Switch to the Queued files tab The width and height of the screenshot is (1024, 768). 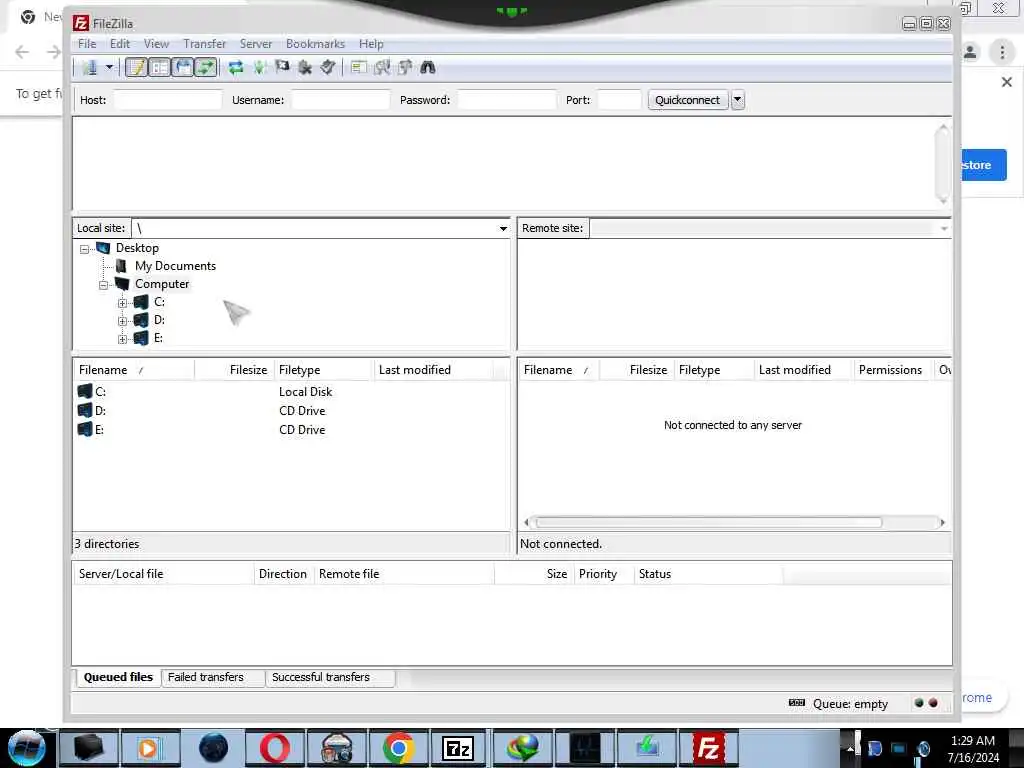118,677
